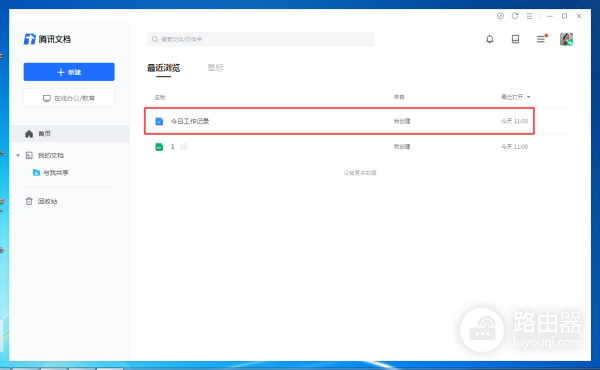Open the 最近打开 sort dropdown
Image resolution: width=600 pixels, height=370 pixels.
[x=516, y=97]
